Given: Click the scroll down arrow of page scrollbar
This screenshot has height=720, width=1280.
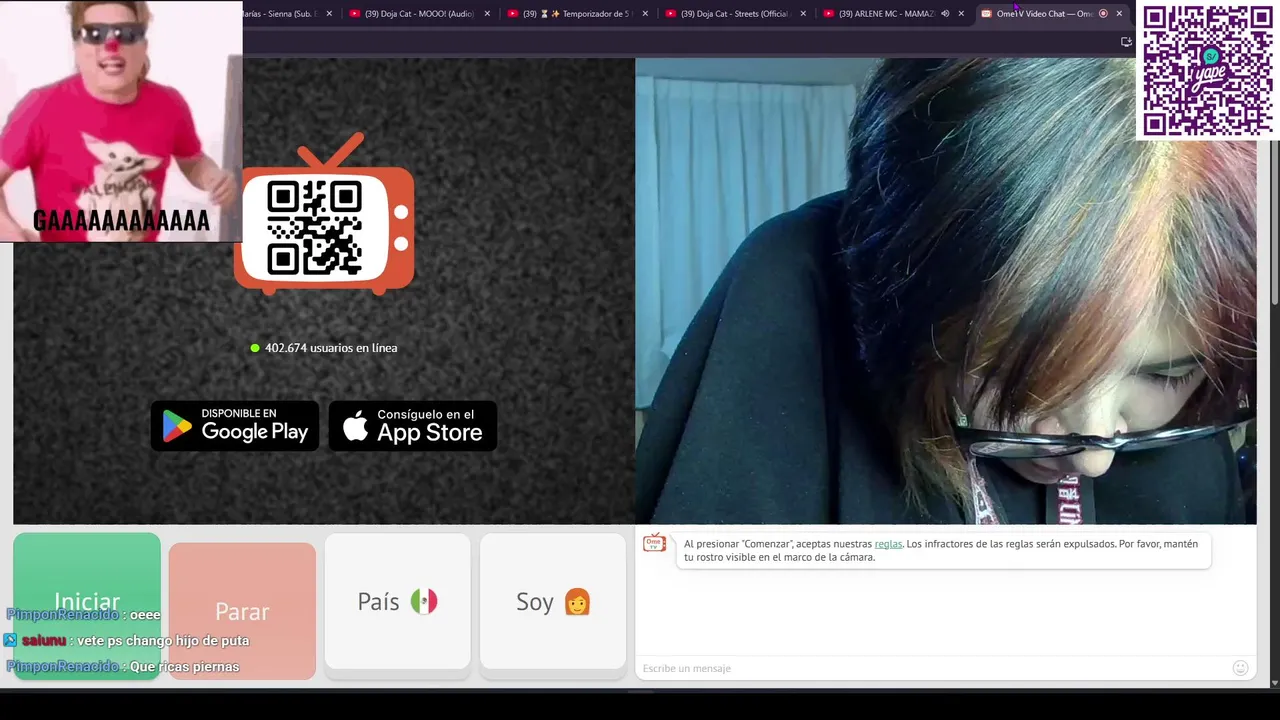Looking at the screenshot, I should [x=1274, y=683].
